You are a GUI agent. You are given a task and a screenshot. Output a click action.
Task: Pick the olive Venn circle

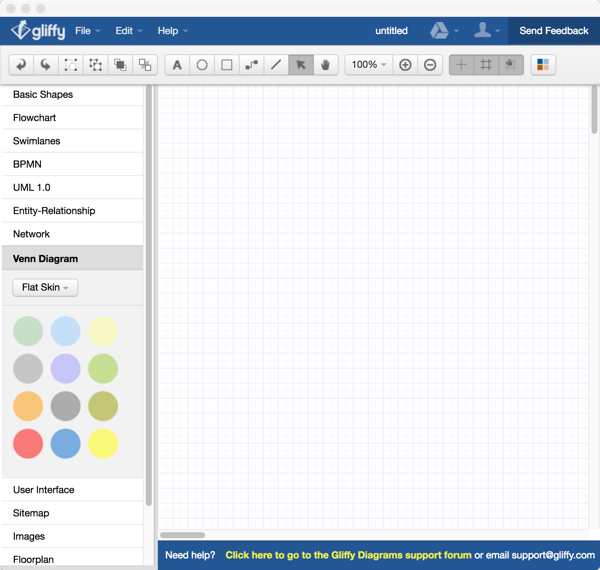(103, 406)
